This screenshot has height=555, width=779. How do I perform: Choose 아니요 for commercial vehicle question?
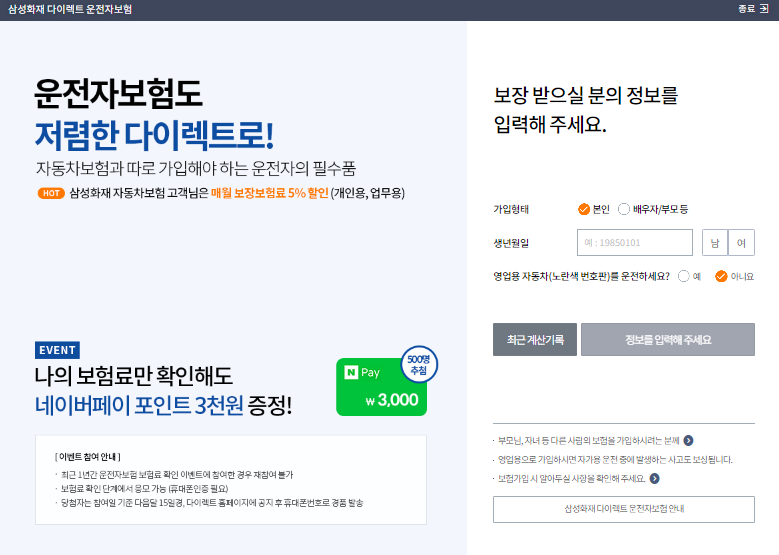pos(721,276)
